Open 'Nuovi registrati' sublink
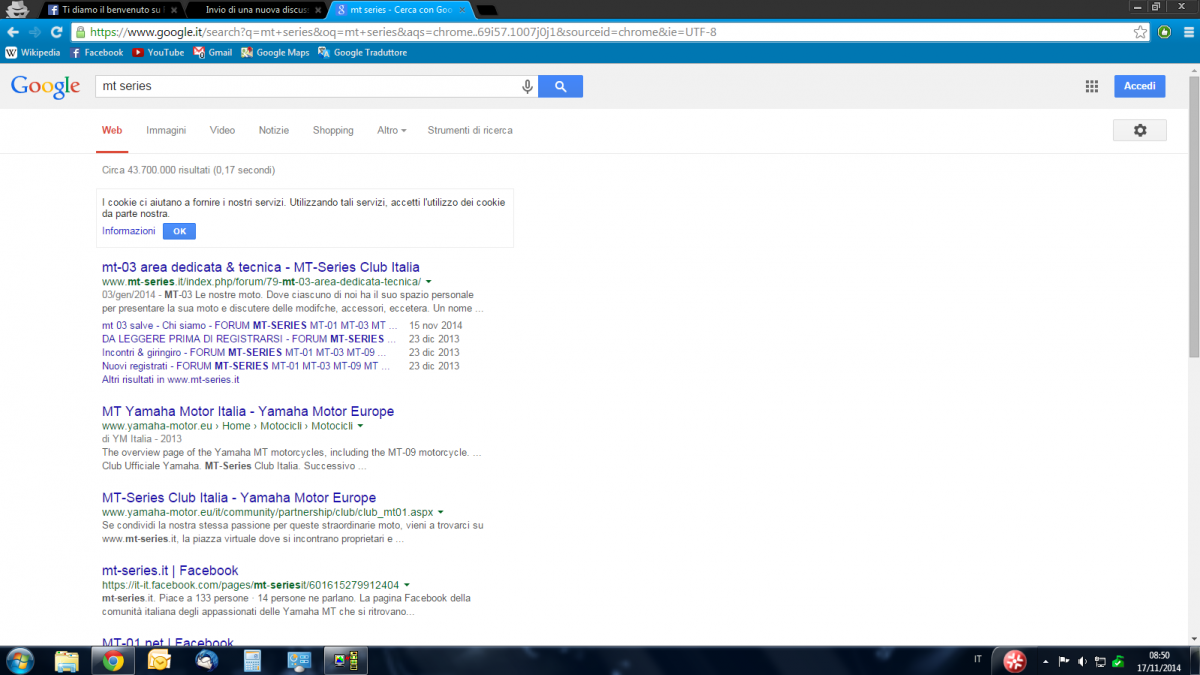Image resolution: width=1200 pixels, height=675 pixels. 245,366
